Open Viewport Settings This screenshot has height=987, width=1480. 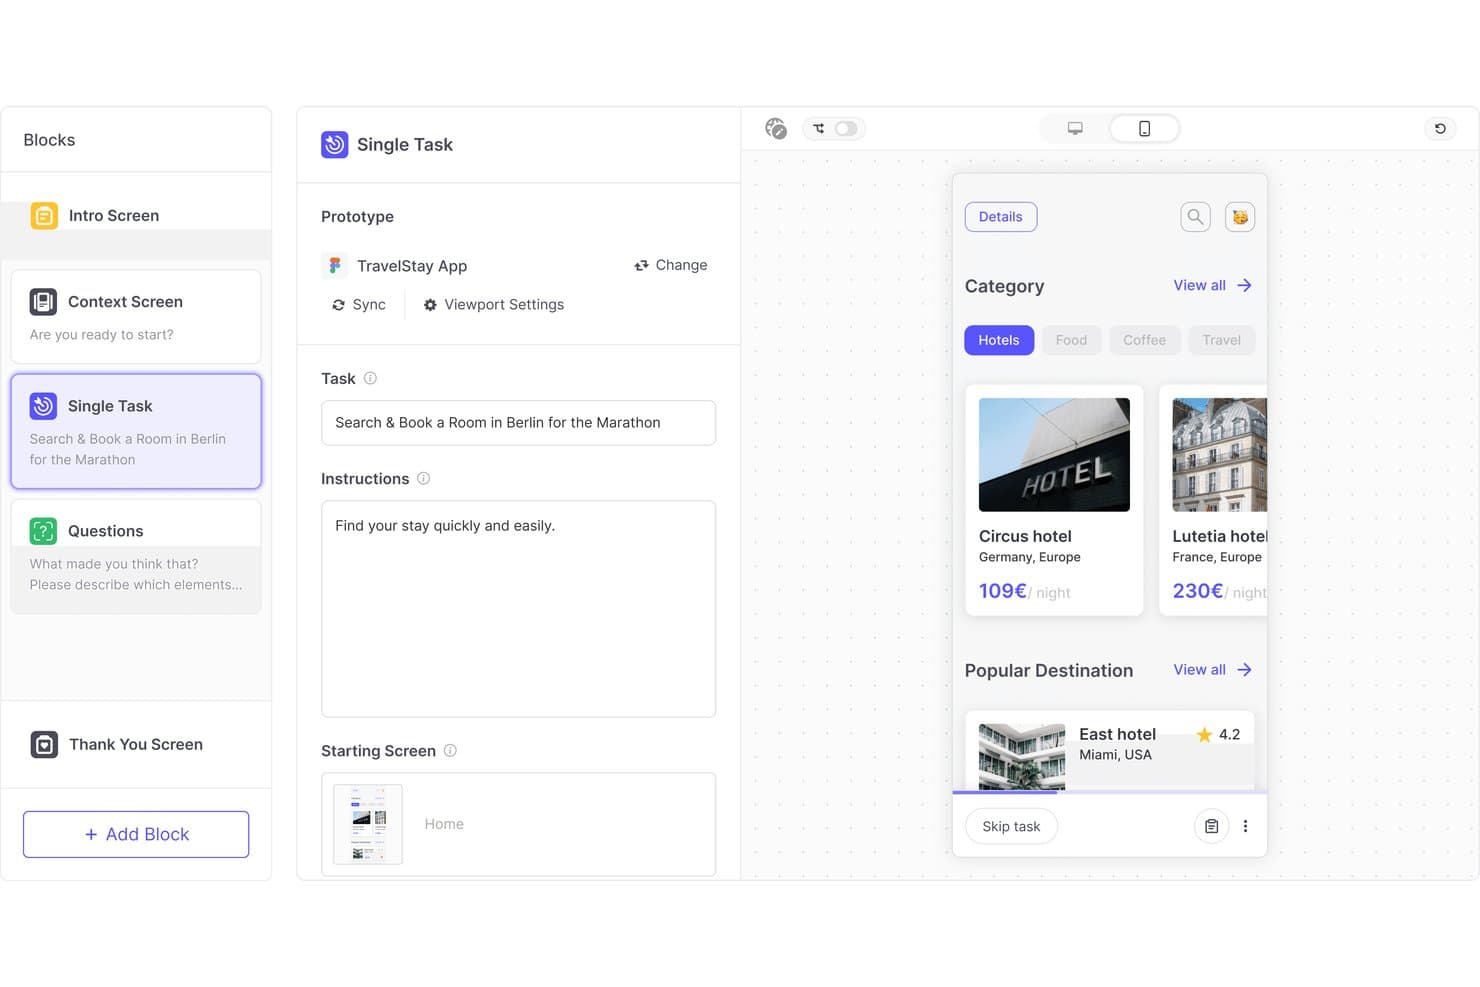click(x=493, y=305)
